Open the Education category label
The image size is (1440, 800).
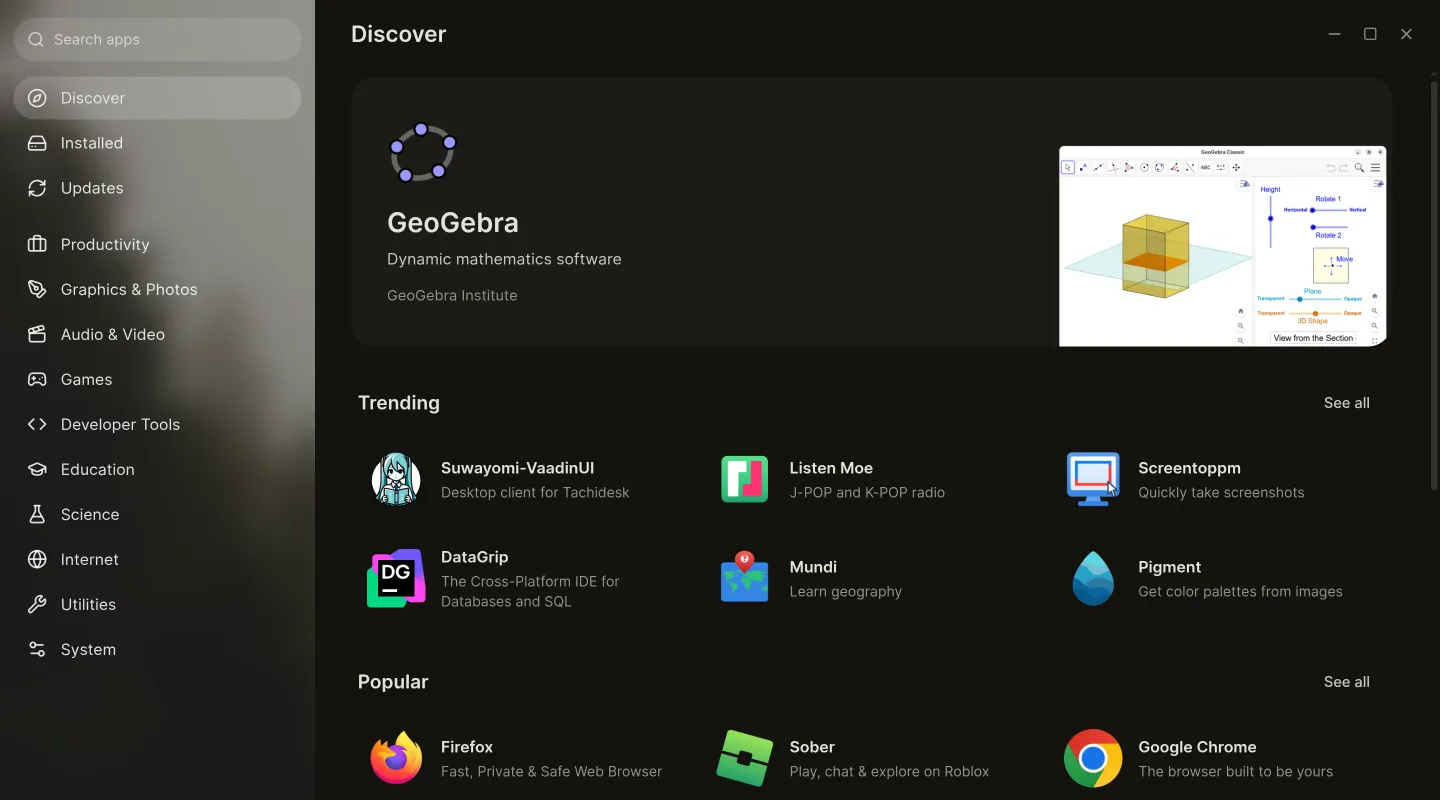(x=97, y=469)
